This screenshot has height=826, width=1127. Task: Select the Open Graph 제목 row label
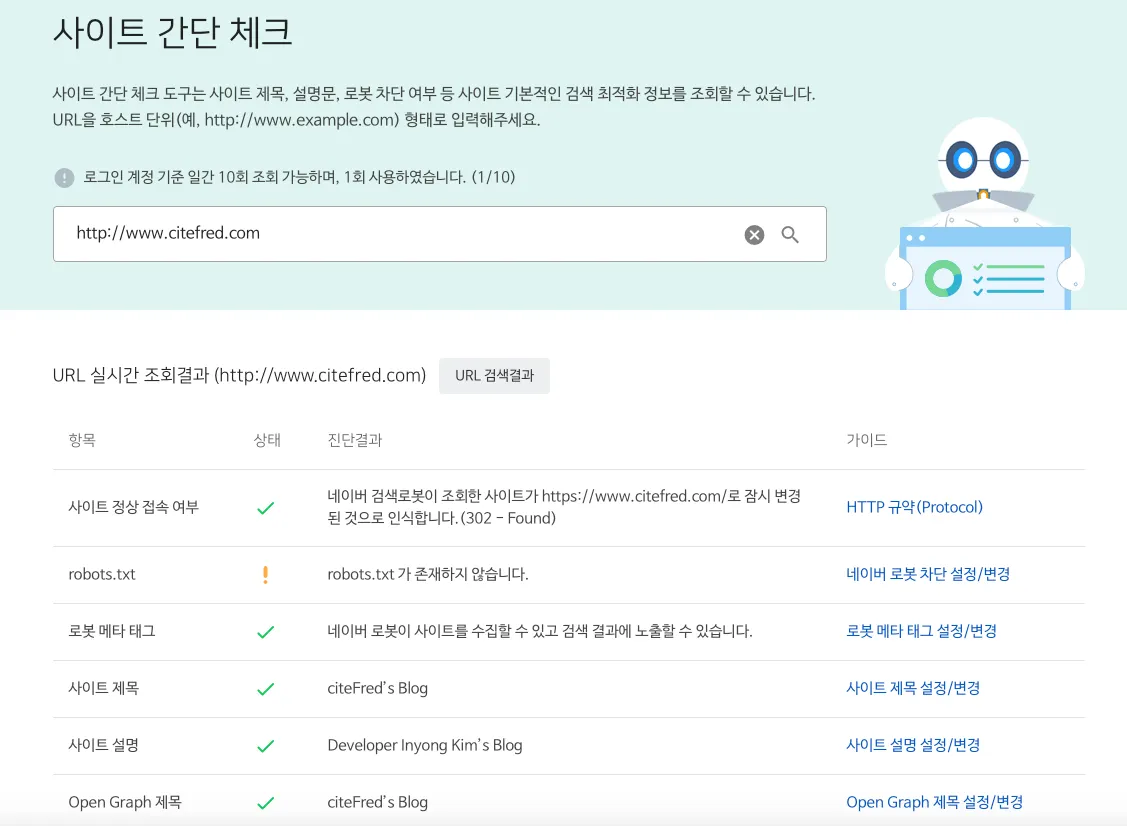point(125,802)
